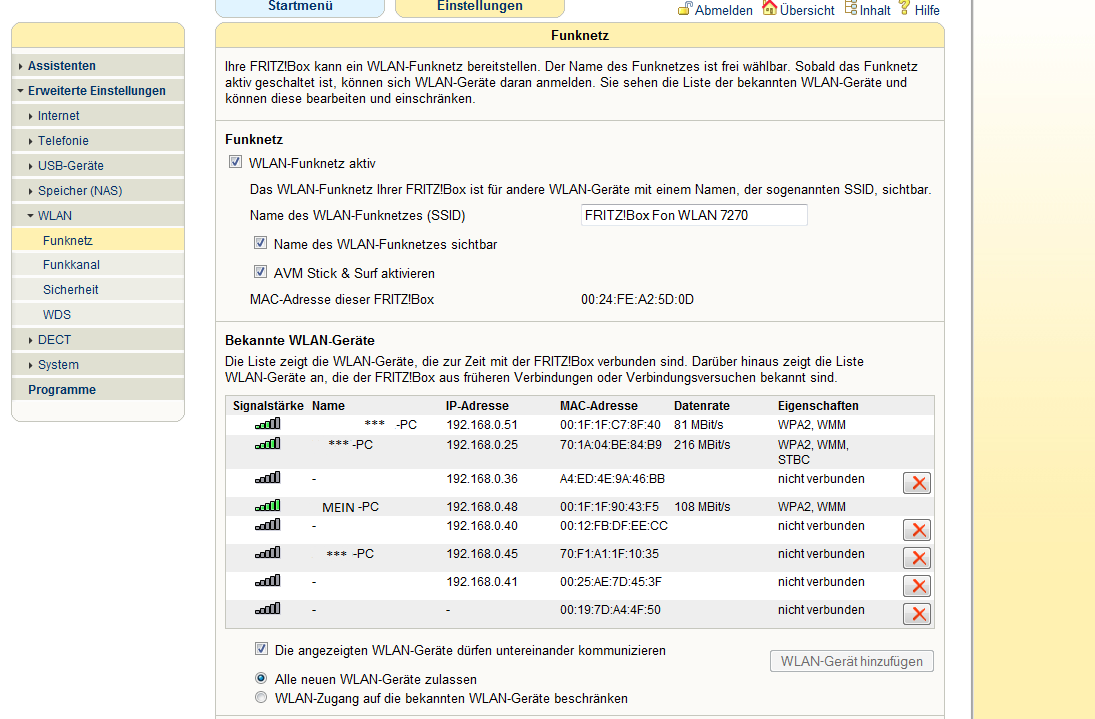Screen dimensions: 1095x719
Task: Expand the Internet menu
Action: [x=98, y=116]
